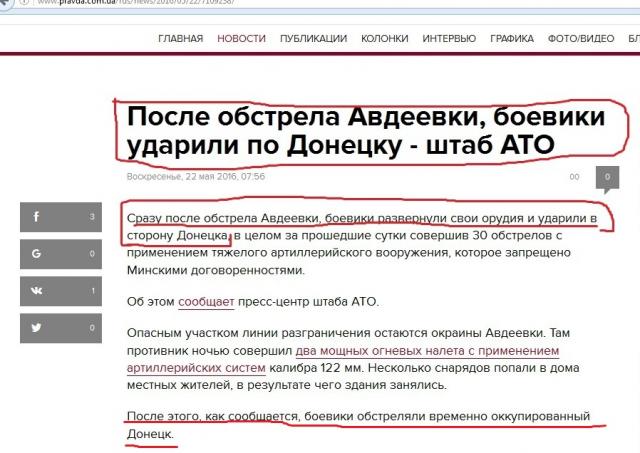
Task: Open the ГРАФИКА menu section
Action: pos(512,38)
